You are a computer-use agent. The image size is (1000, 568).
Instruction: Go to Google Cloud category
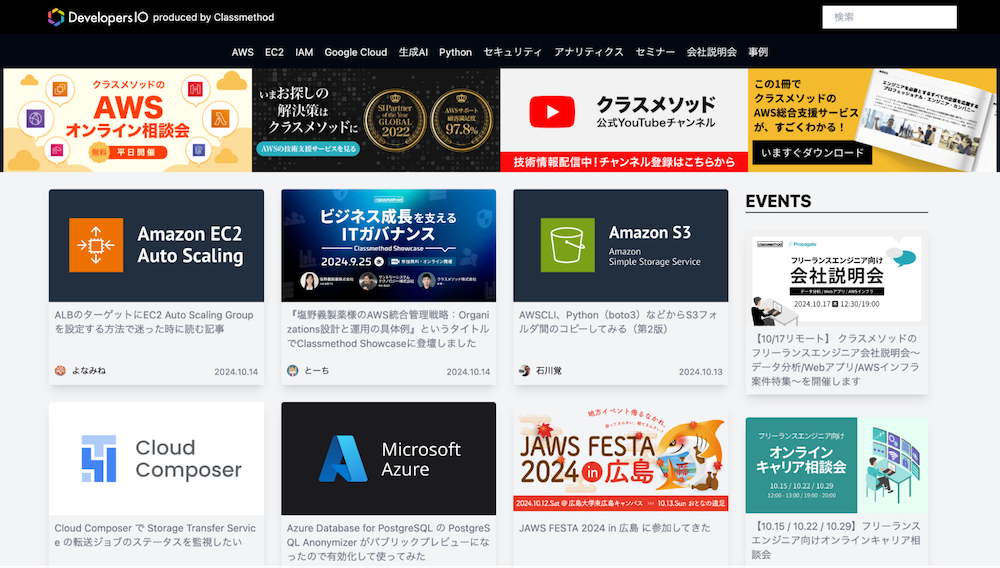356,52
